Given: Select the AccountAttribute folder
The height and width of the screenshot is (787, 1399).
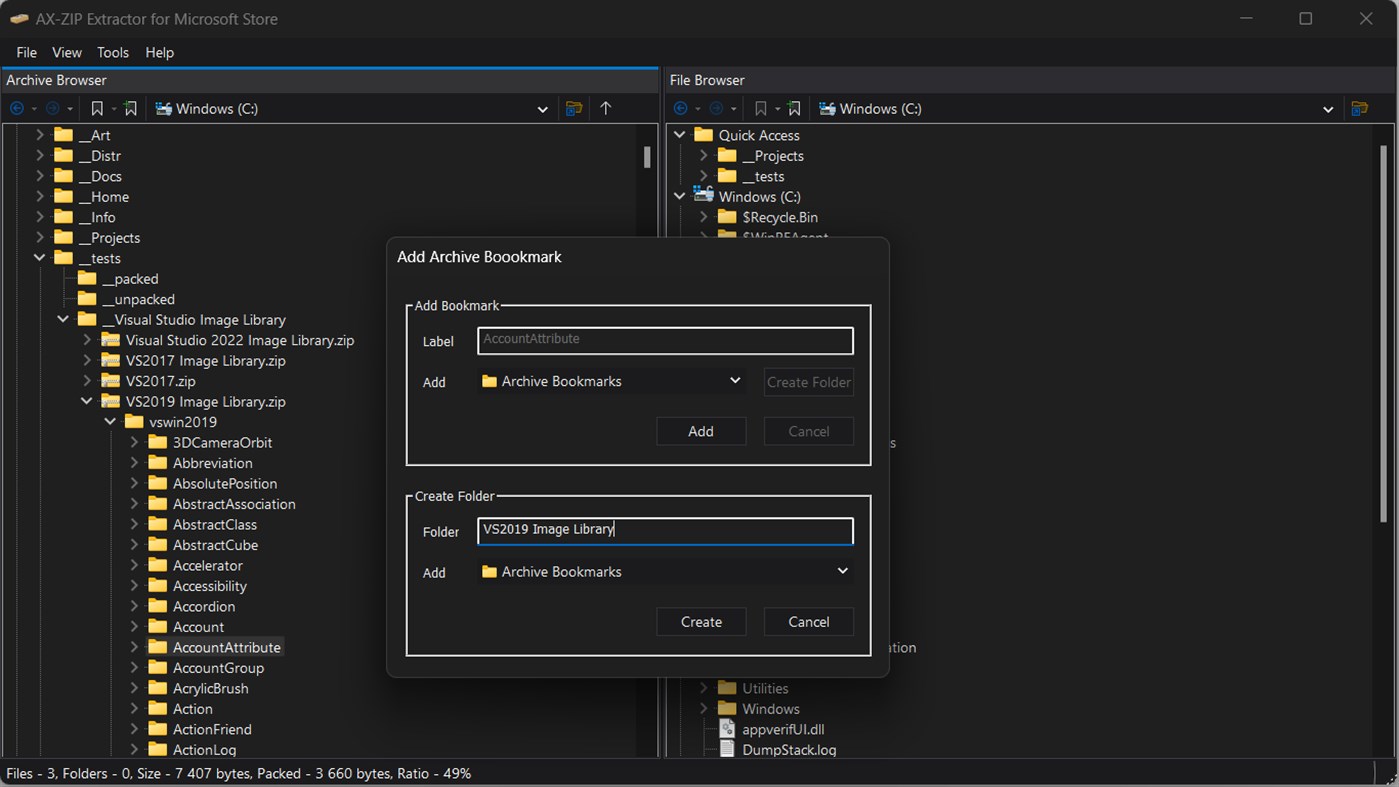Looking at the screenshot, I should [x=227, y=647].
